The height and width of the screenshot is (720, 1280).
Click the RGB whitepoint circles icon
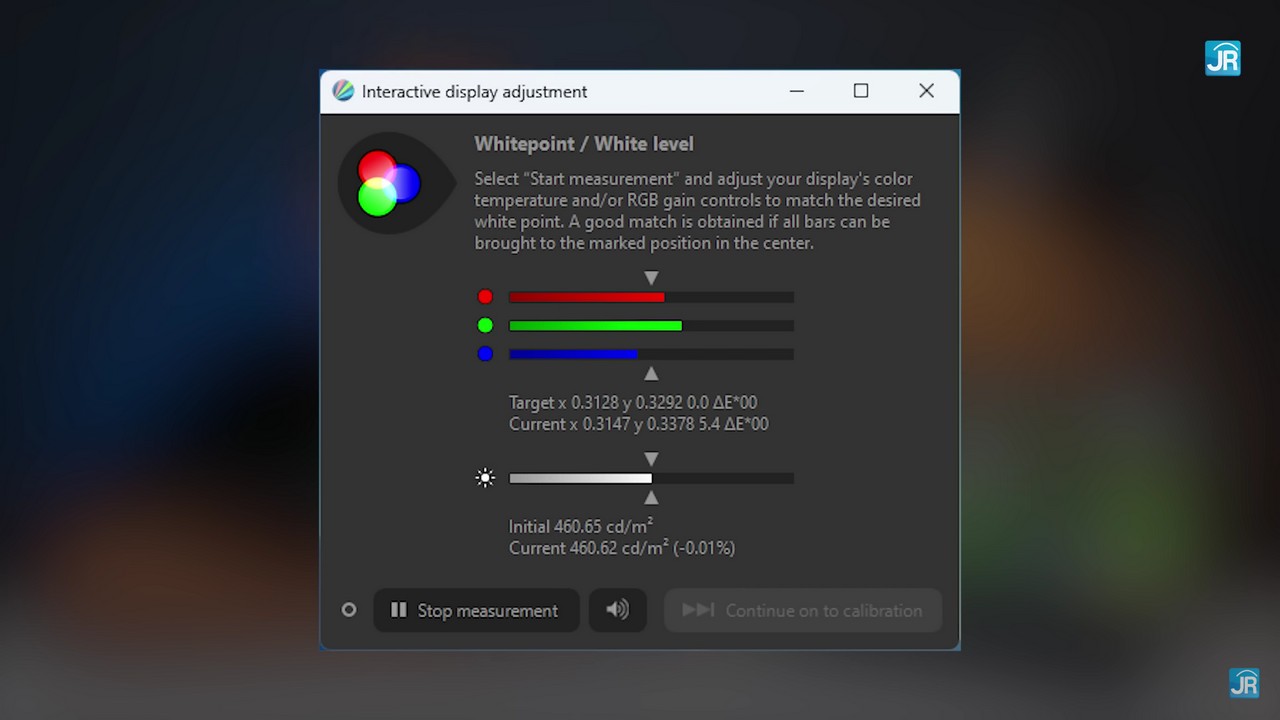pyautogui.click(x=388, y=183)
